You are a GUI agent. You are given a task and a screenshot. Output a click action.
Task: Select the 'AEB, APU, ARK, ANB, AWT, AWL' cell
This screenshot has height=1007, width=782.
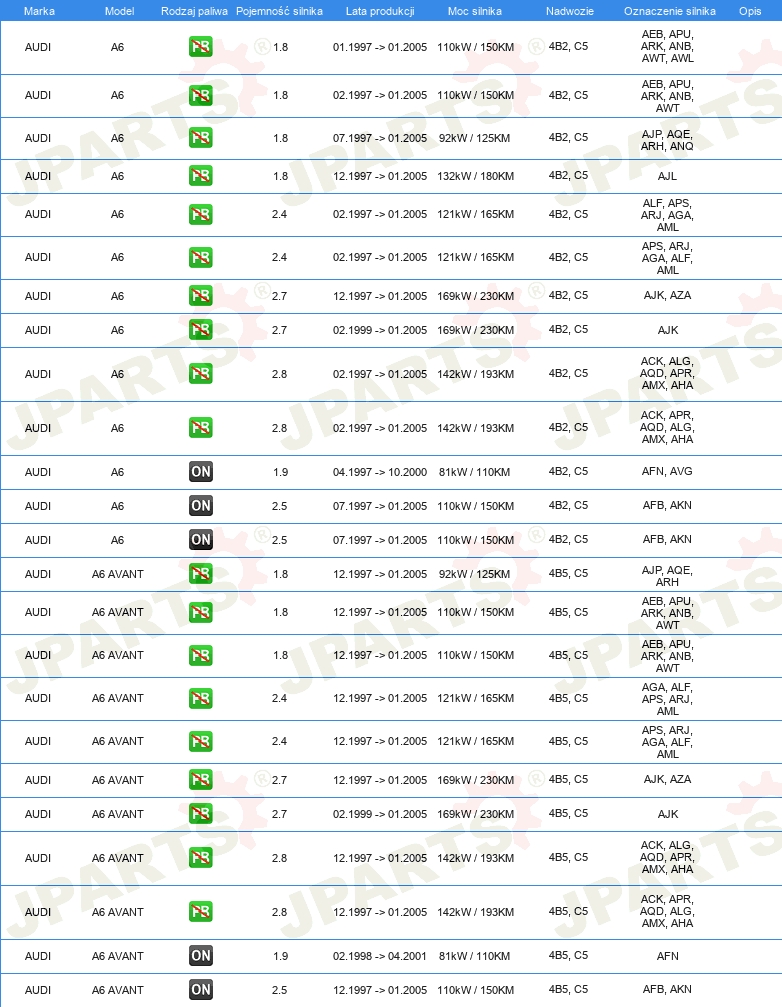pyautogui.click(x=668, y=46)
